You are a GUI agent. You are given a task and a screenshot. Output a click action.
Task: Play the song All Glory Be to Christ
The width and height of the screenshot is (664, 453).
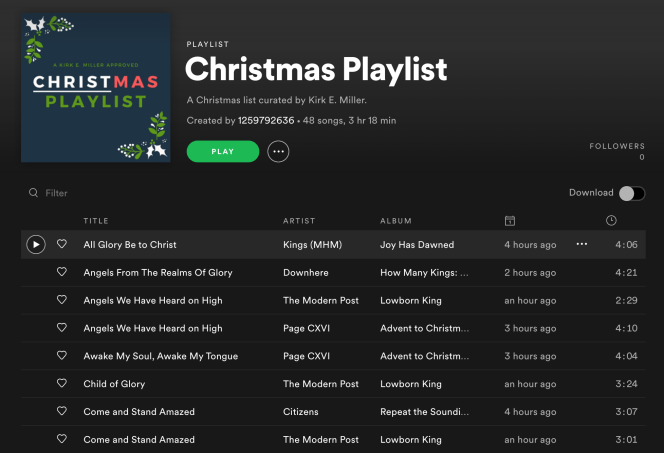(x=35, y=244)
